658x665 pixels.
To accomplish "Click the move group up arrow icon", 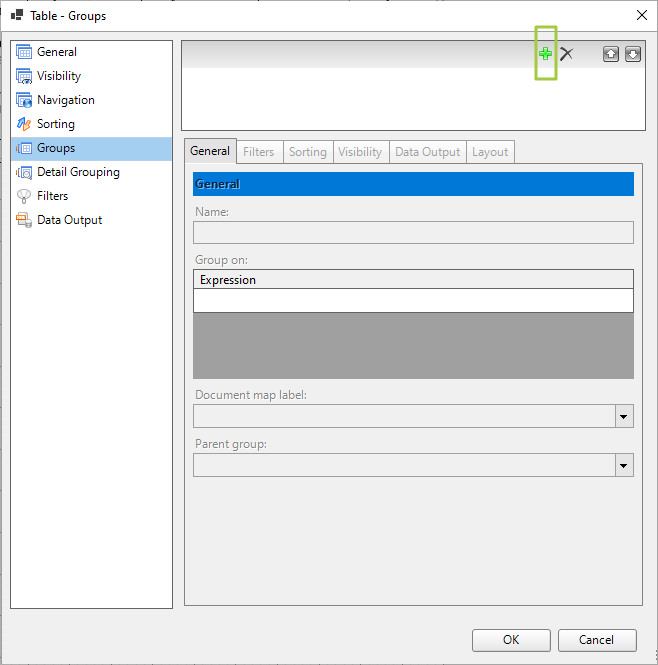I will click(610, 54).
